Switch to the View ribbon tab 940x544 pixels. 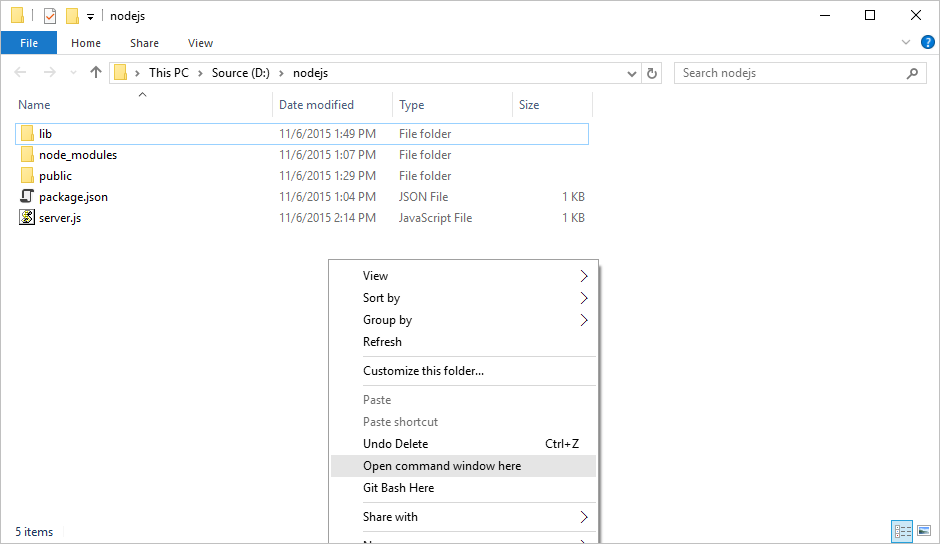coord(200,43)
